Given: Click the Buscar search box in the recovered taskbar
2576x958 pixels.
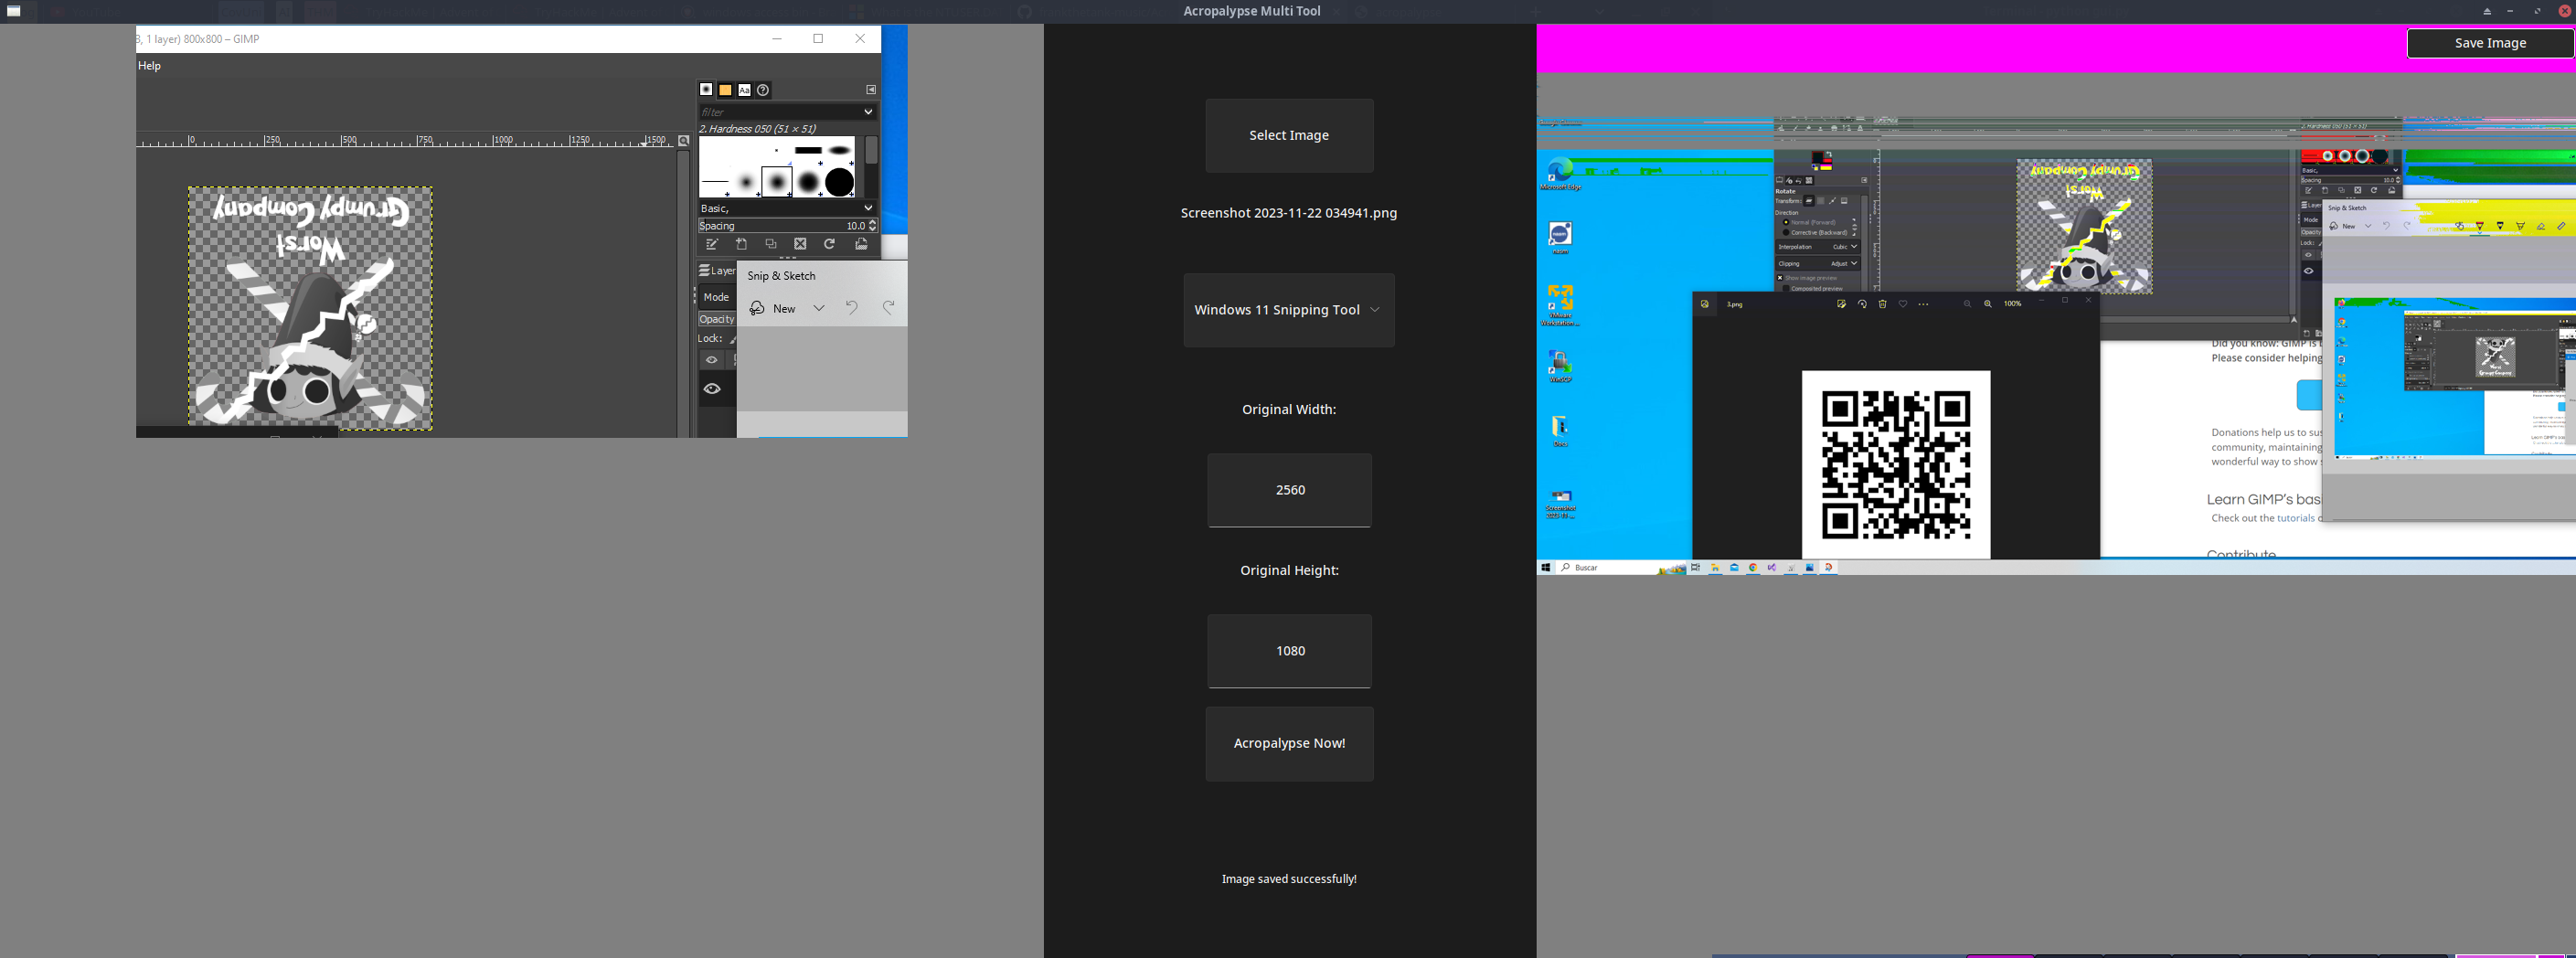Looking at the screenshot, I should (x=1620, y=568).
